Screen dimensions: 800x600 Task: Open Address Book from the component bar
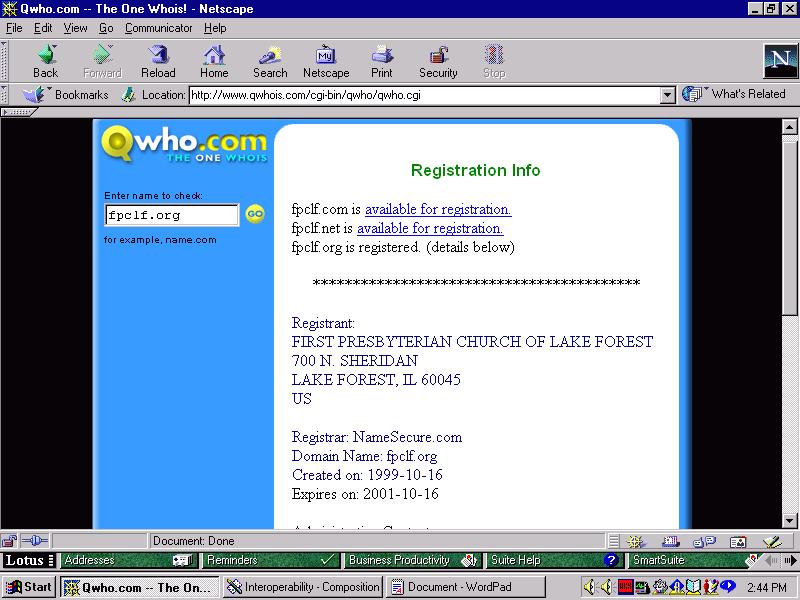[738, 541]
